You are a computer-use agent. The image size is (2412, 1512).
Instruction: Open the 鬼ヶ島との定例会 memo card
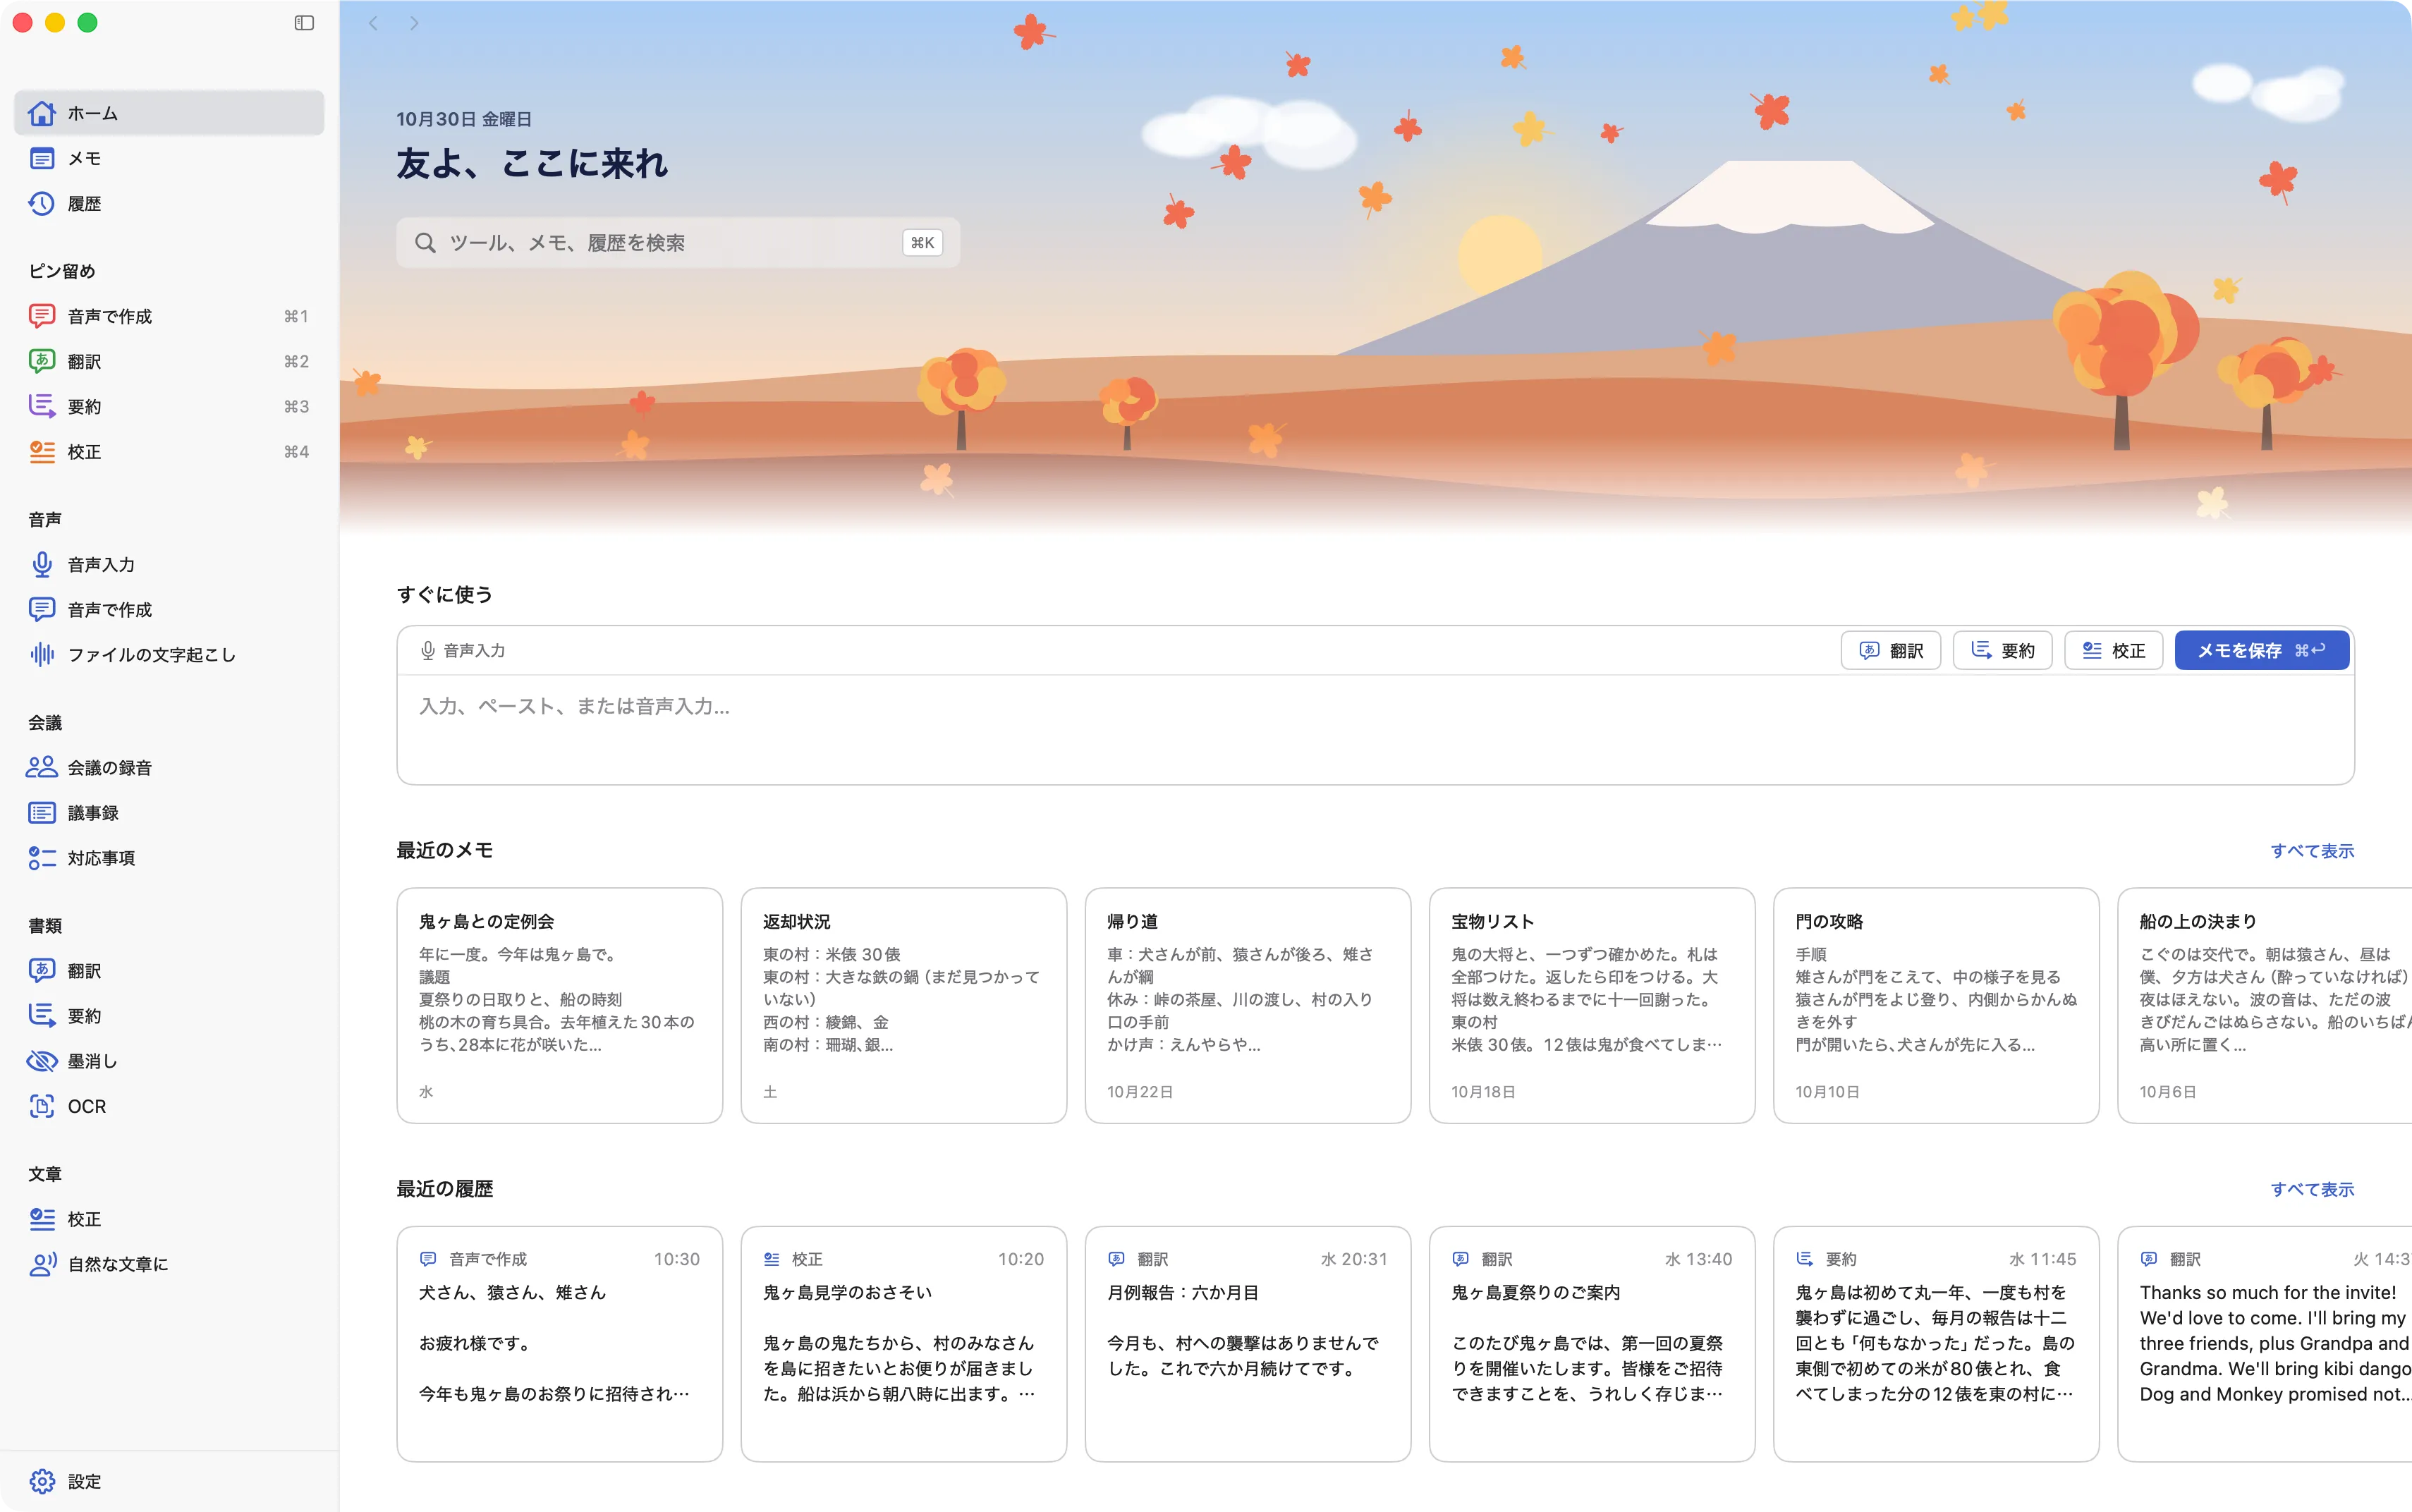tap(559, 1005)
